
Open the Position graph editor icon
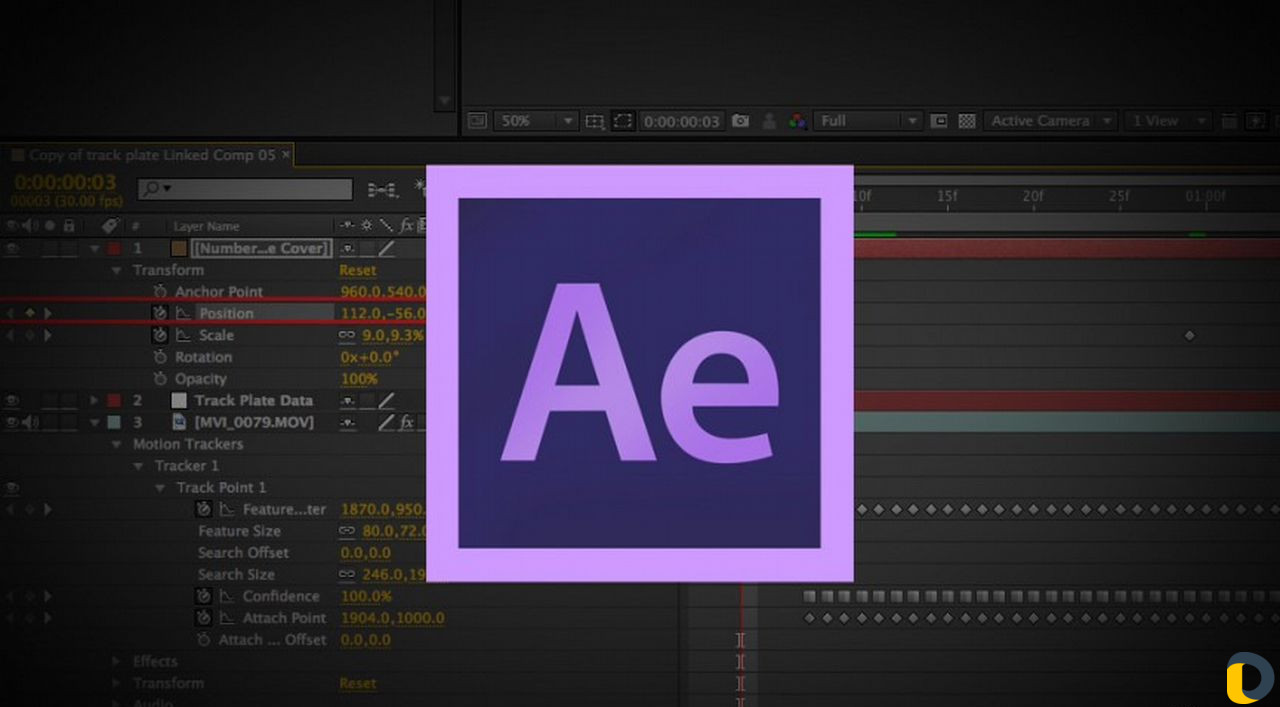(x=183, y=314)
